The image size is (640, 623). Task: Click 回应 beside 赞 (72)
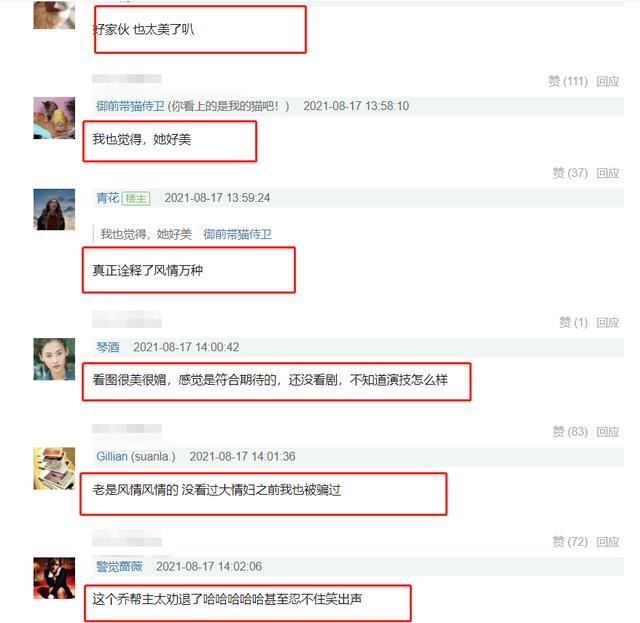click(608, 542)
